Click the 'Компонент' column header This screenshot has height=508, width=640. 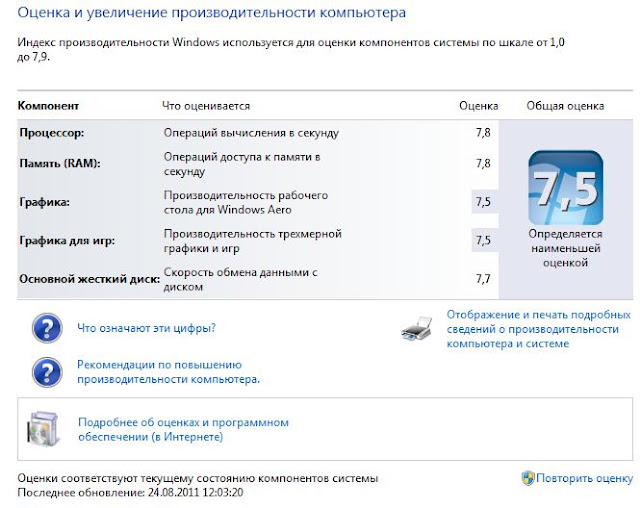[x=48, y=106]
